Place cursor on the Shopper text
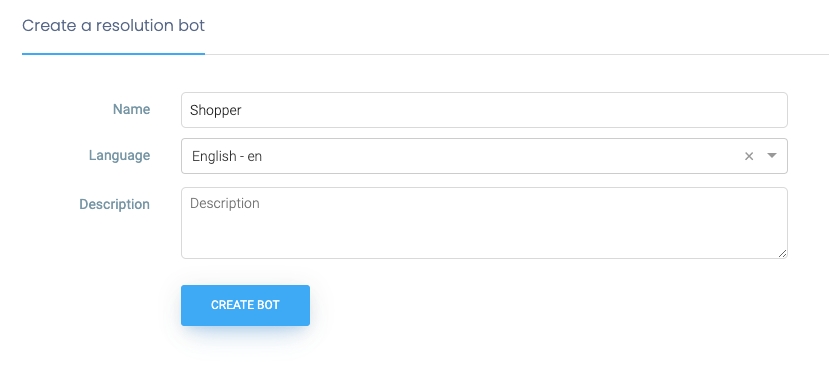The image size is (829, 371). point(216,110)
